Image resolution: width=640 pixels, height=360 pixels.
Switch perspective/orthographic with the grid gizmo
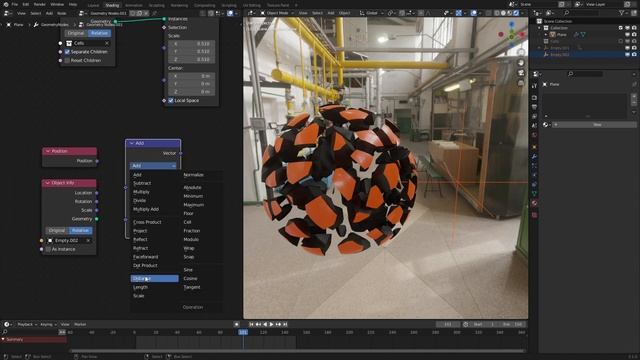[x=521, y=83]
